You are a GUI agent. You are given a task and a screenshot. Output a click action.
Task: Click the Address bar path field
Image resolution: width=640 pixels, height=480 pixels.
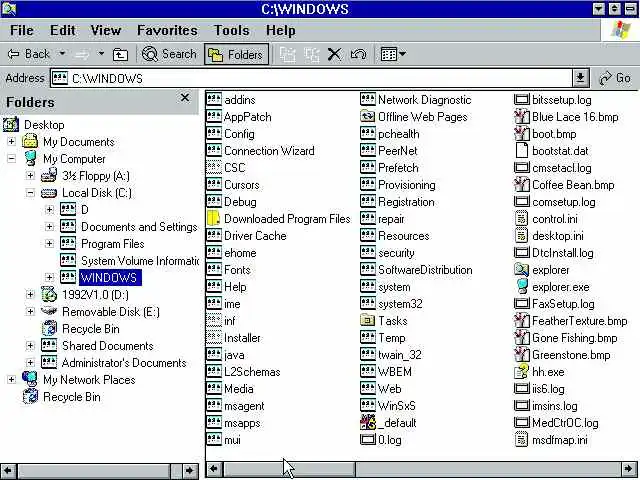(311, 78)
